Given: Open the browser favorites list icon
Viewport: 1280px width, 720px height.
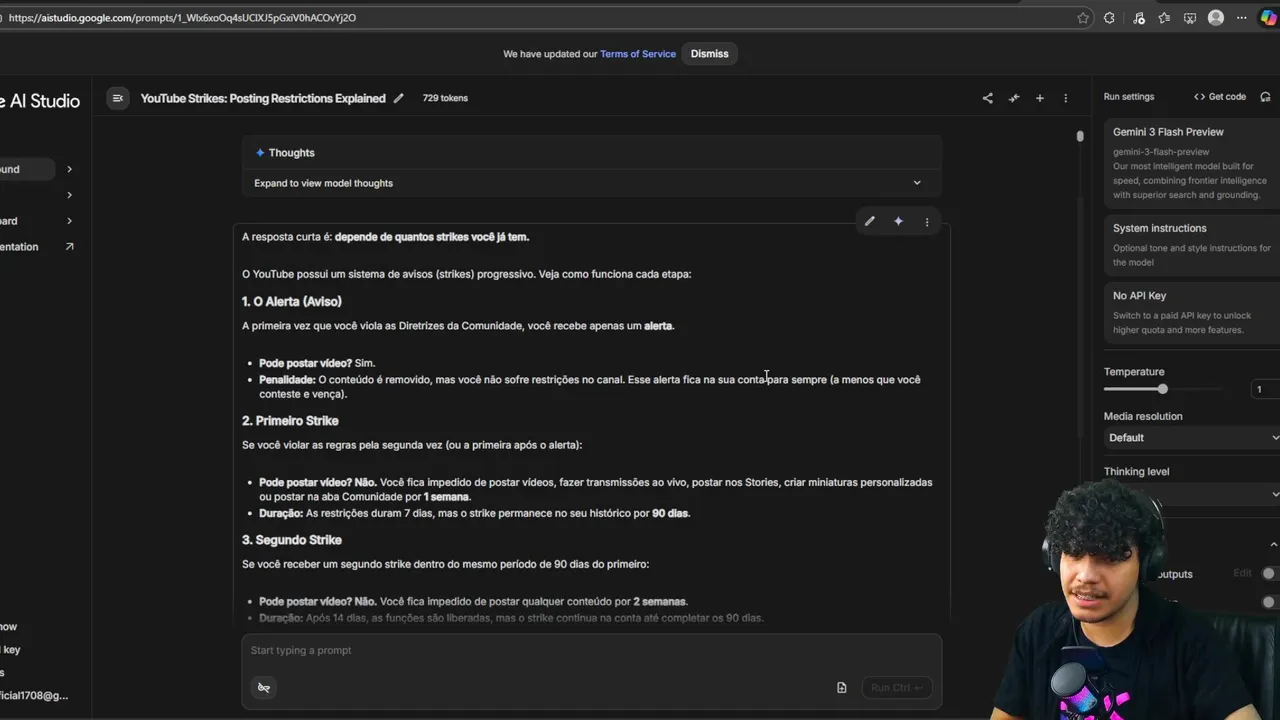Looking at the screenshot, I should [1164, 17].
